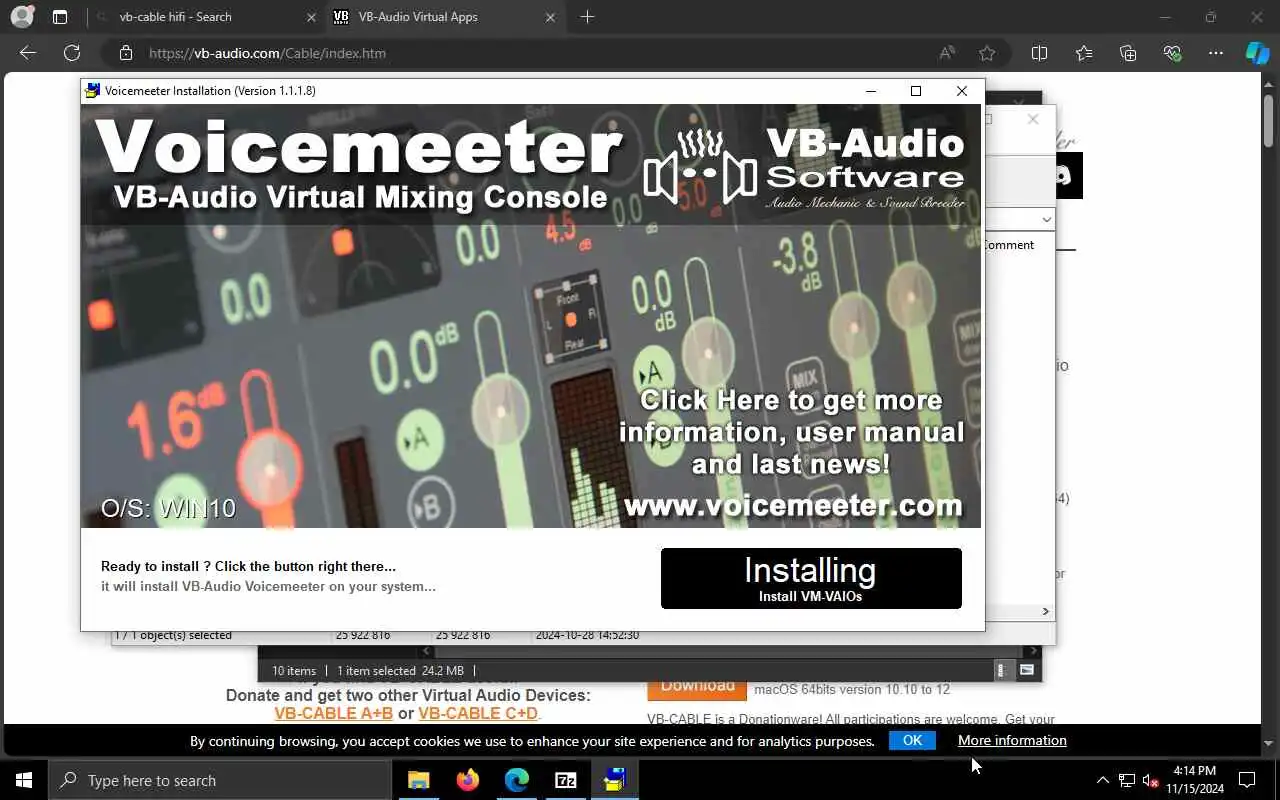Open Edge tab actions menu

point(60,17)
